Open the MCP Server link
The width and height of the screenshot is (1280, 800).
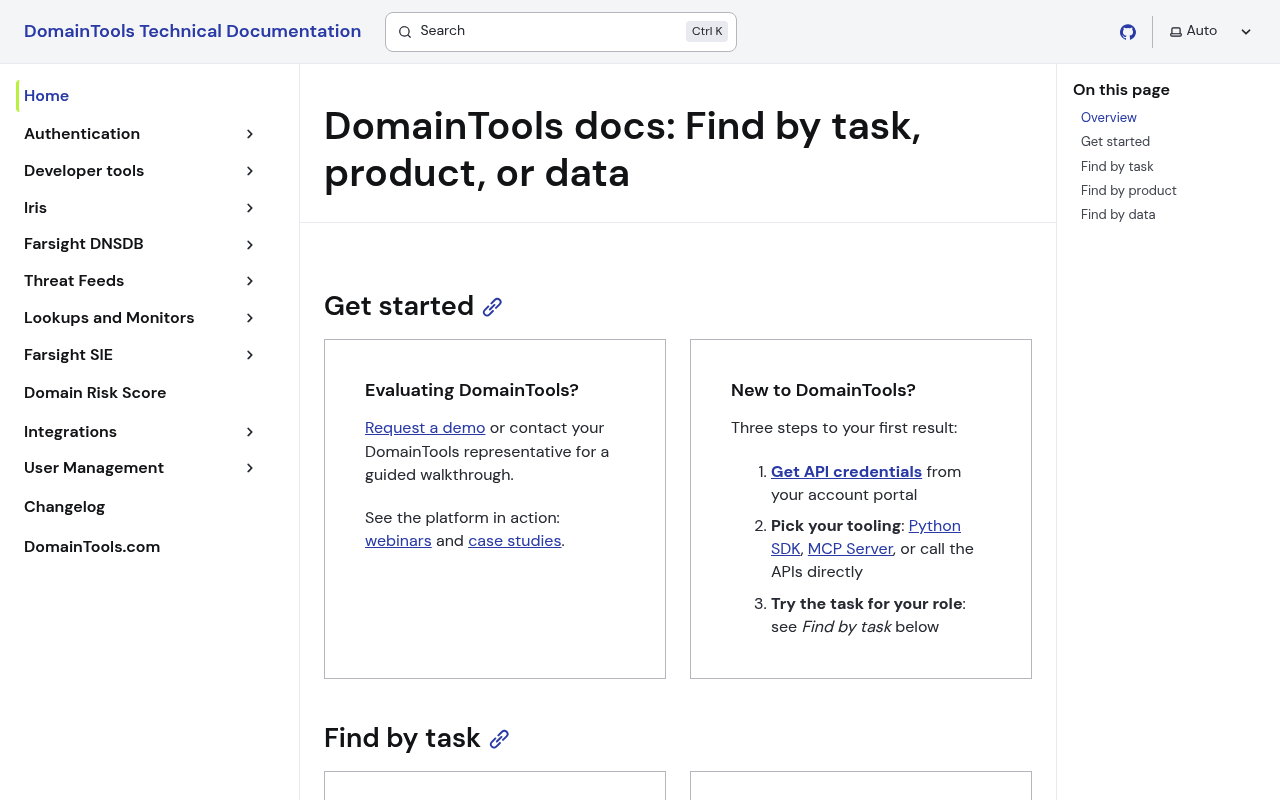pyautogui.click(x=850, y=549)
